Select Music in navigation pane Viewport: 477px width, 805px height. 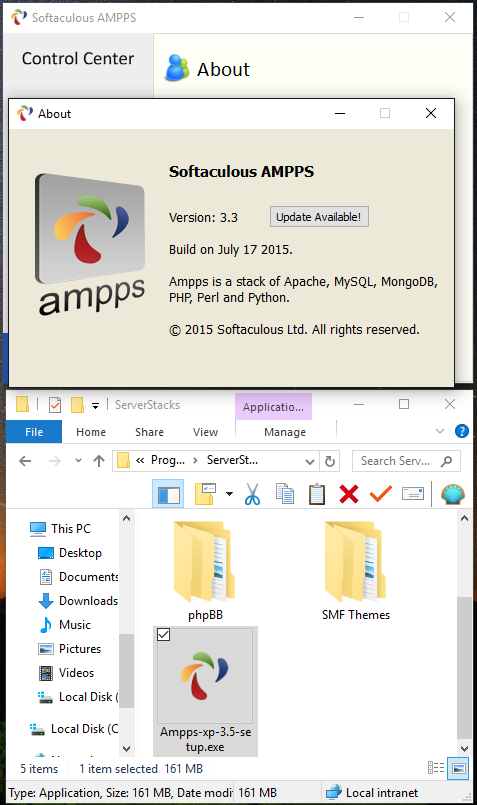click(65, 625)
